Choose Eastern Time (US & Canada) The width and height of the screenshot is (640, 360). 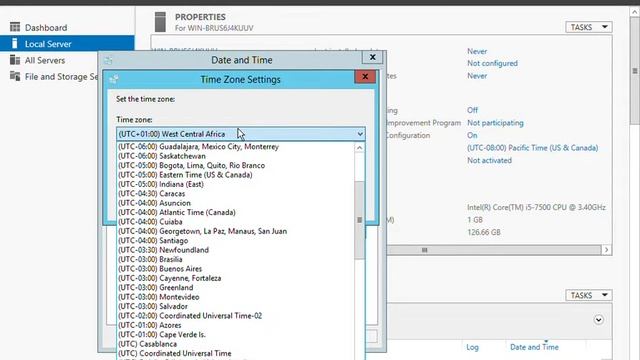[185, 175]
